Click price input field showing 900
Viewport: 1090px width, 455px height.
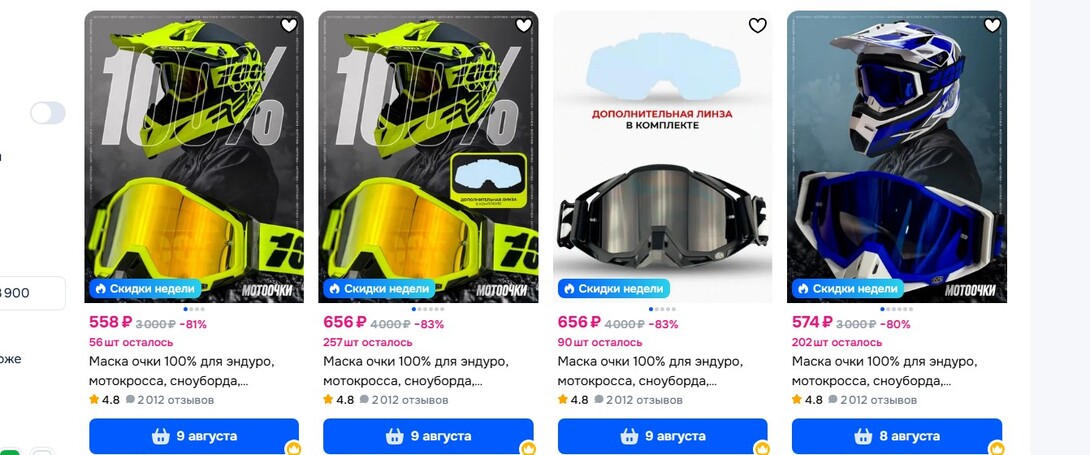(x=33, y=293)
